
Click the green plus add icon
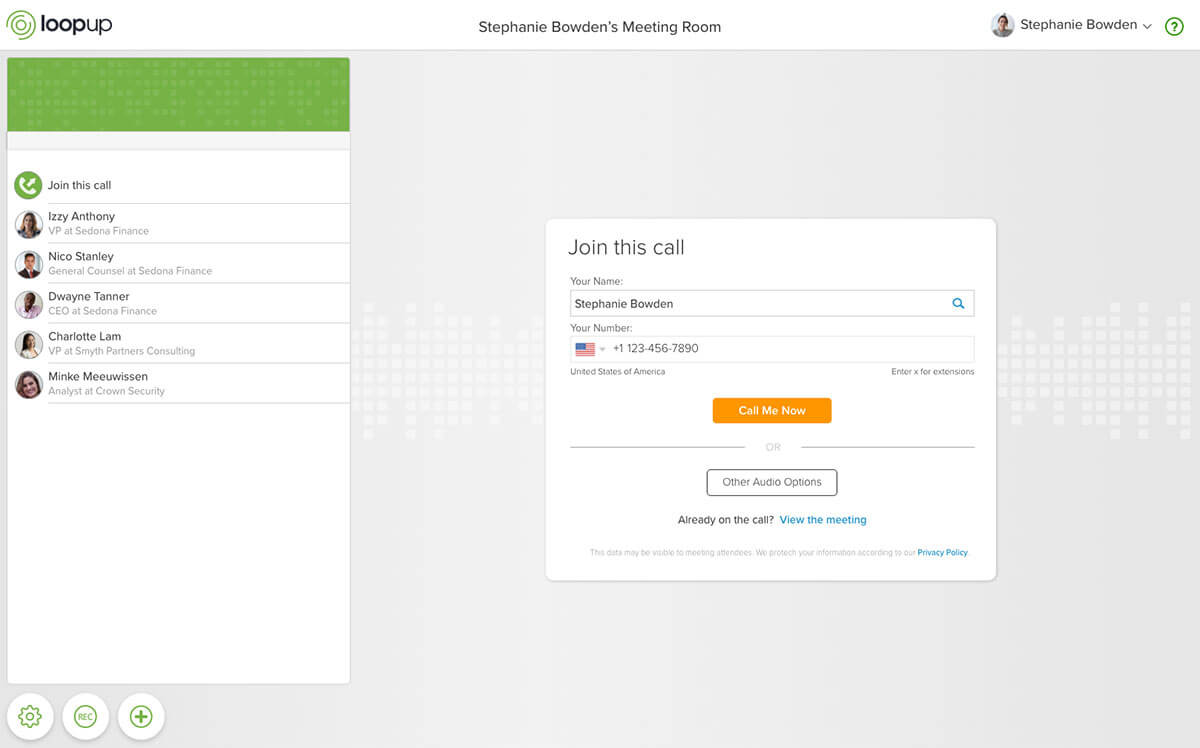141,716
